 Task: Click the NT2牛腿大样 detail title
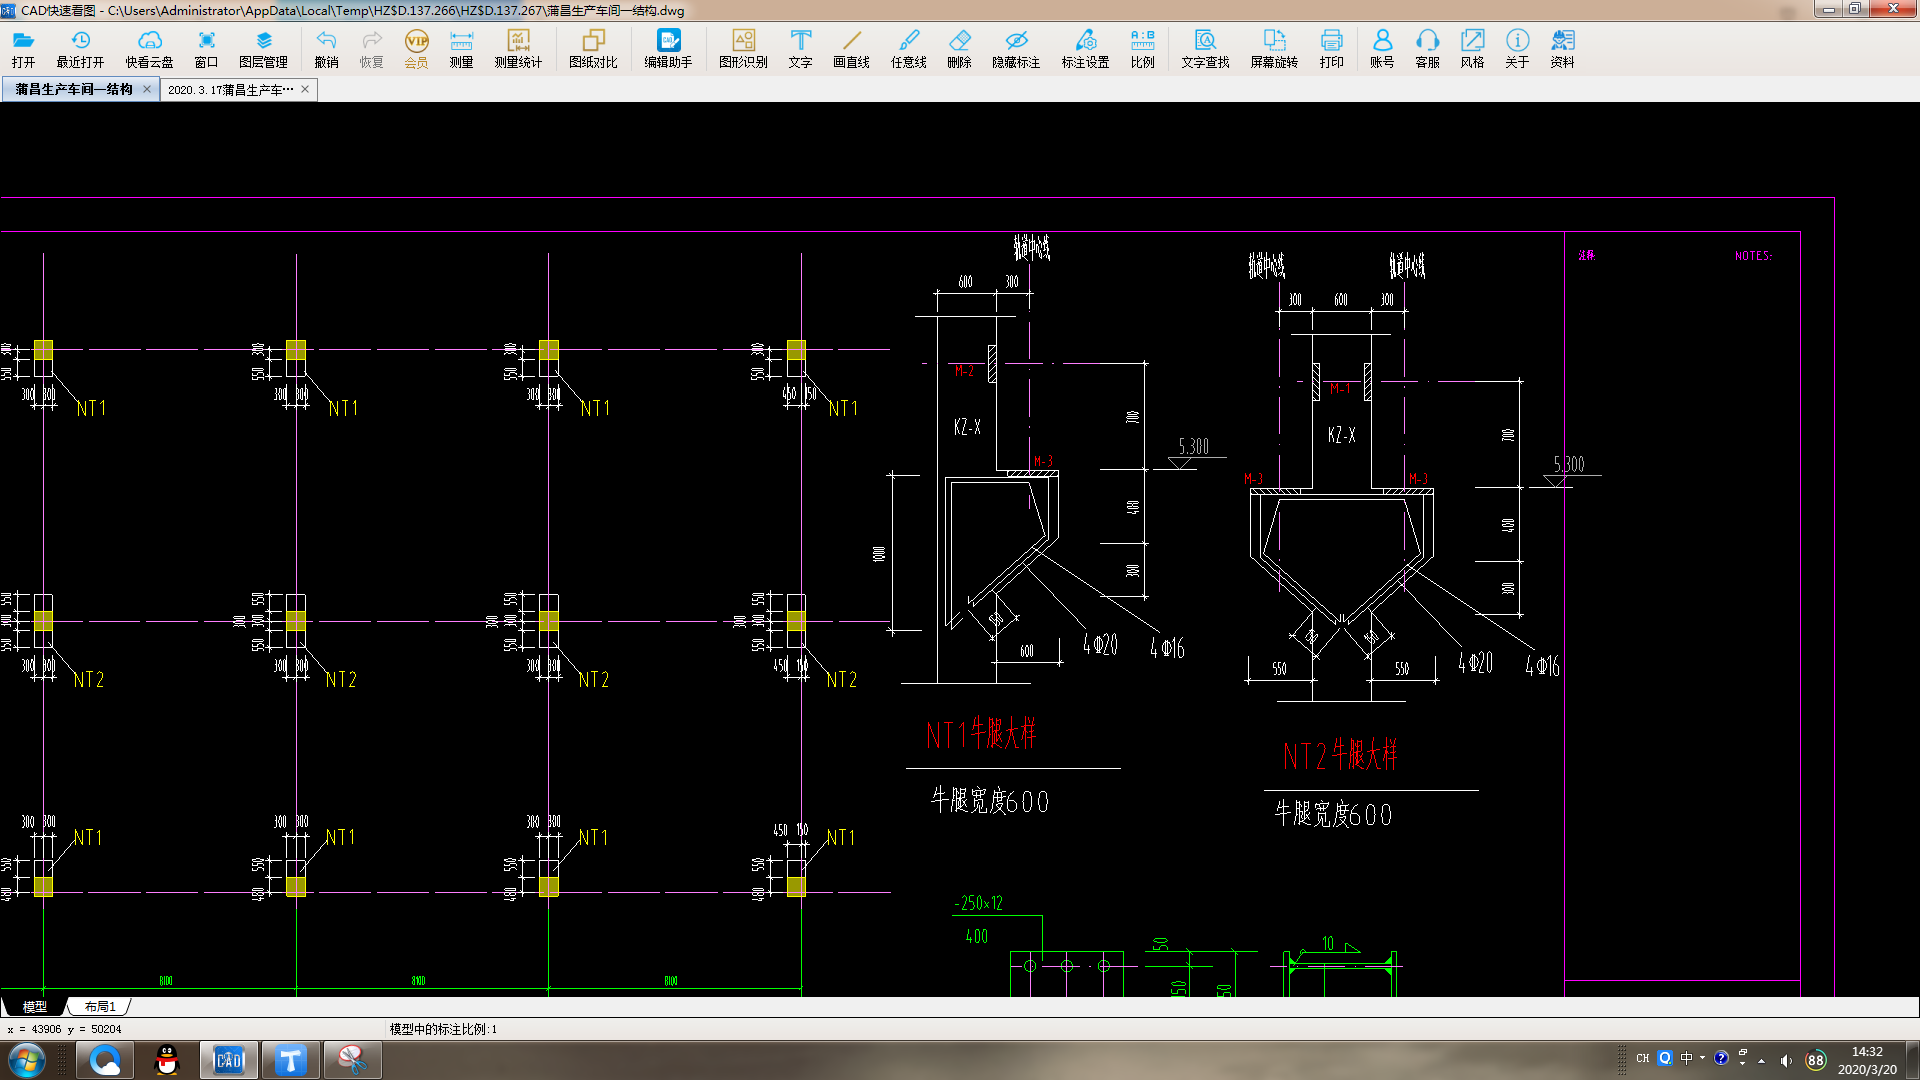tap(1340, 755)
